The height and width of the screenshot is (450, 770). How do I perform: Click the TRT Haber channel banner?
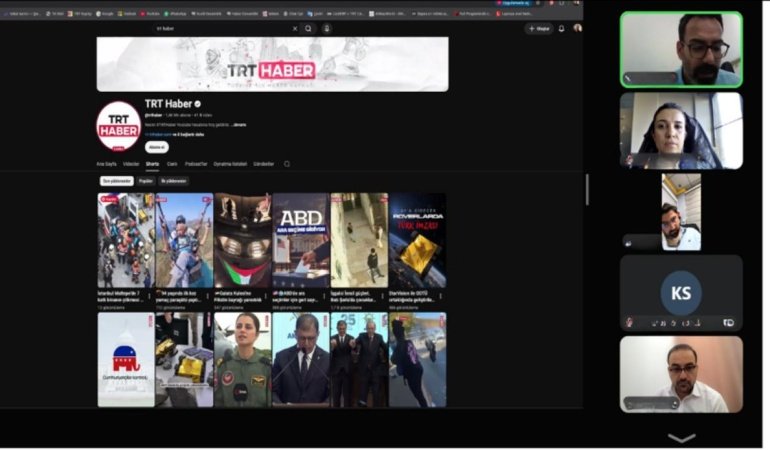(x=273, y=64)
